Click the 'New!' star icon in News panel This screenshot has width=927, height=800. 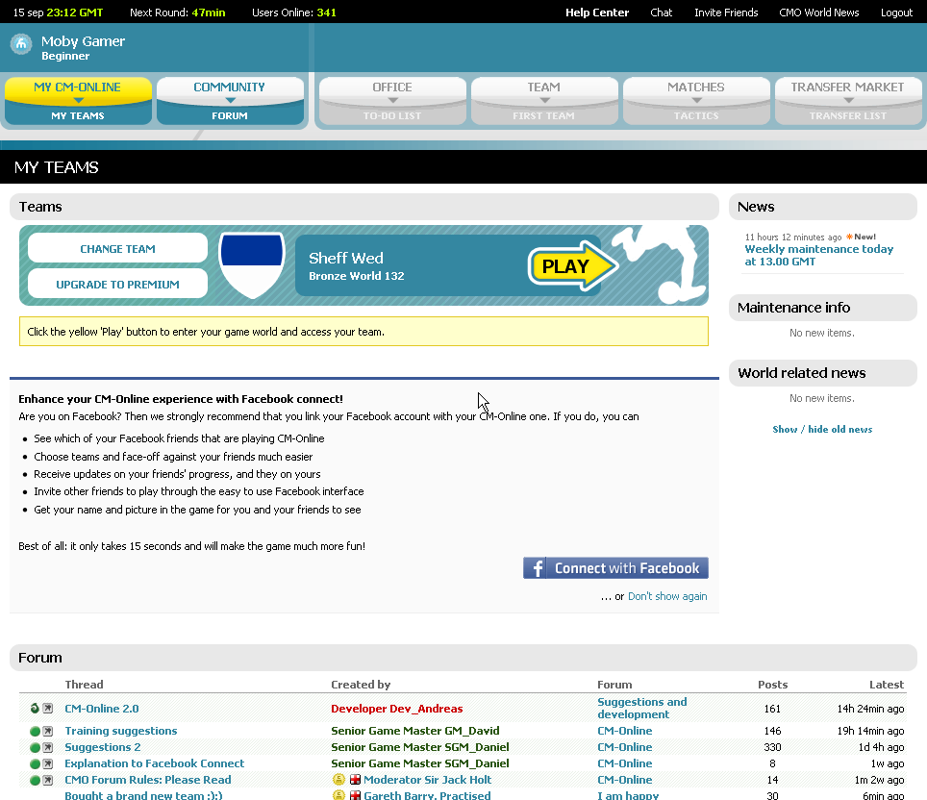[x=849, y=236]
